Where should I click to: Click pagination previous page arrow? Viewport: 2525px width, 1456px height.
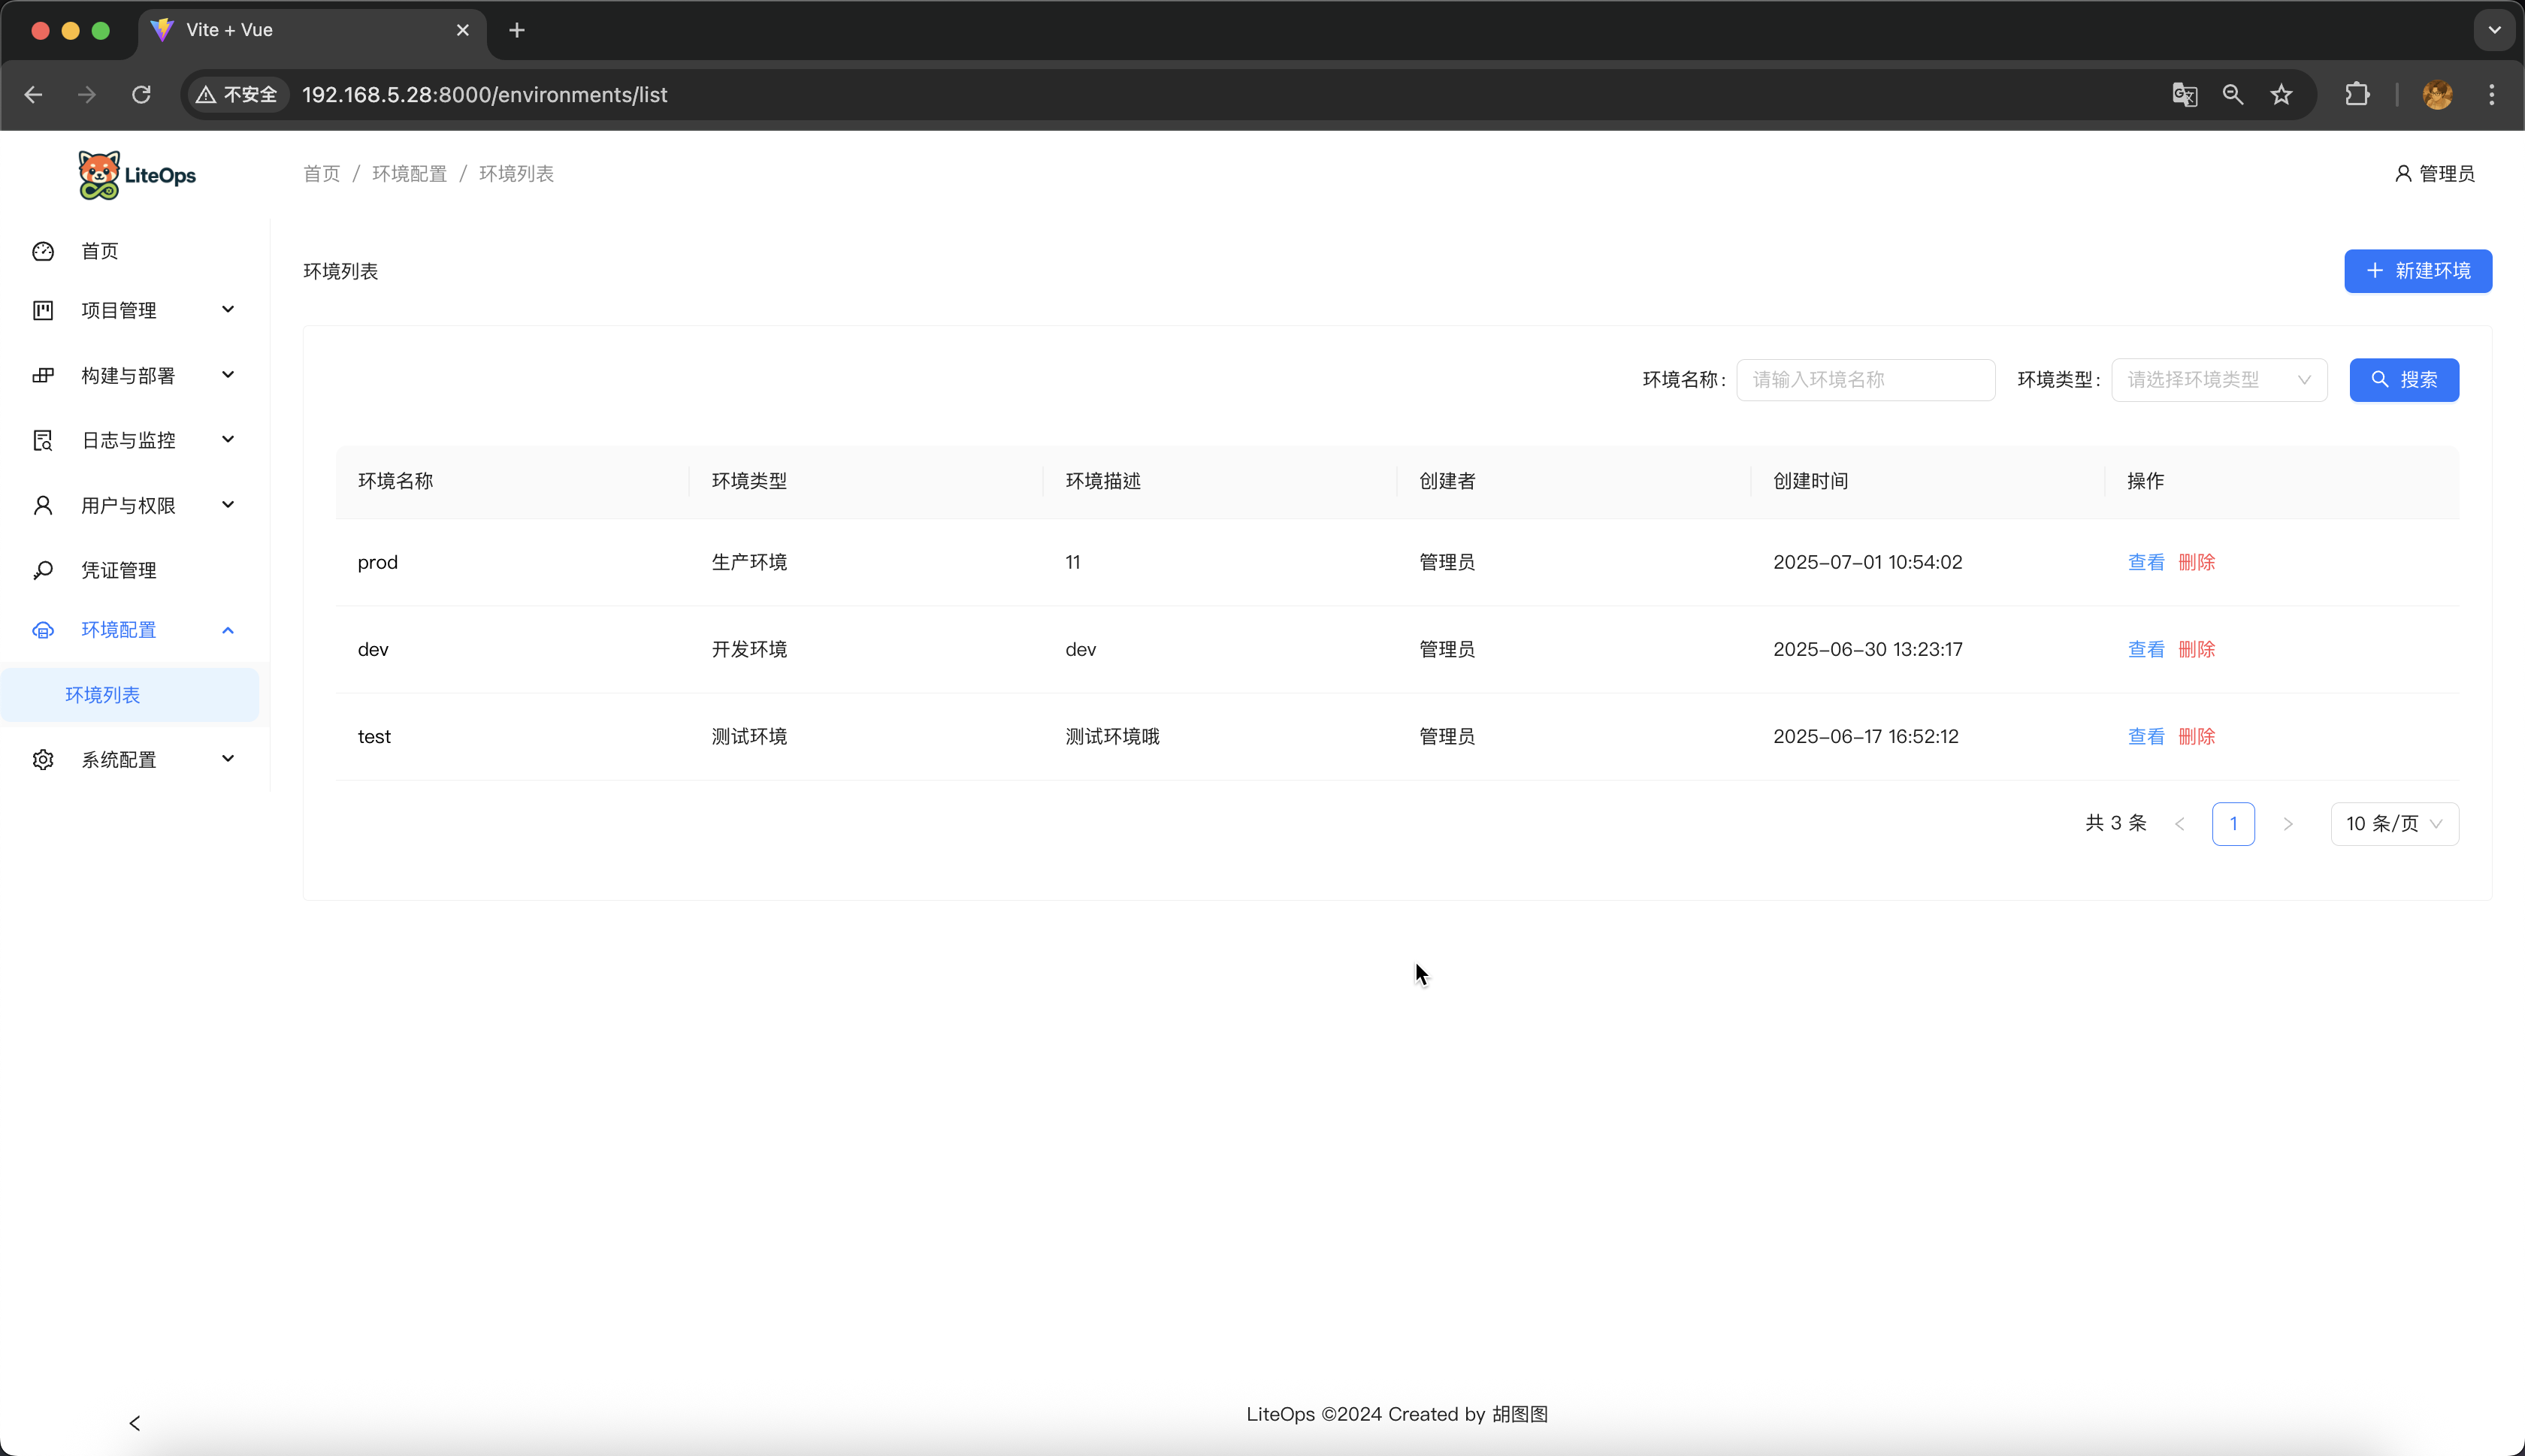pos(2180,824)
